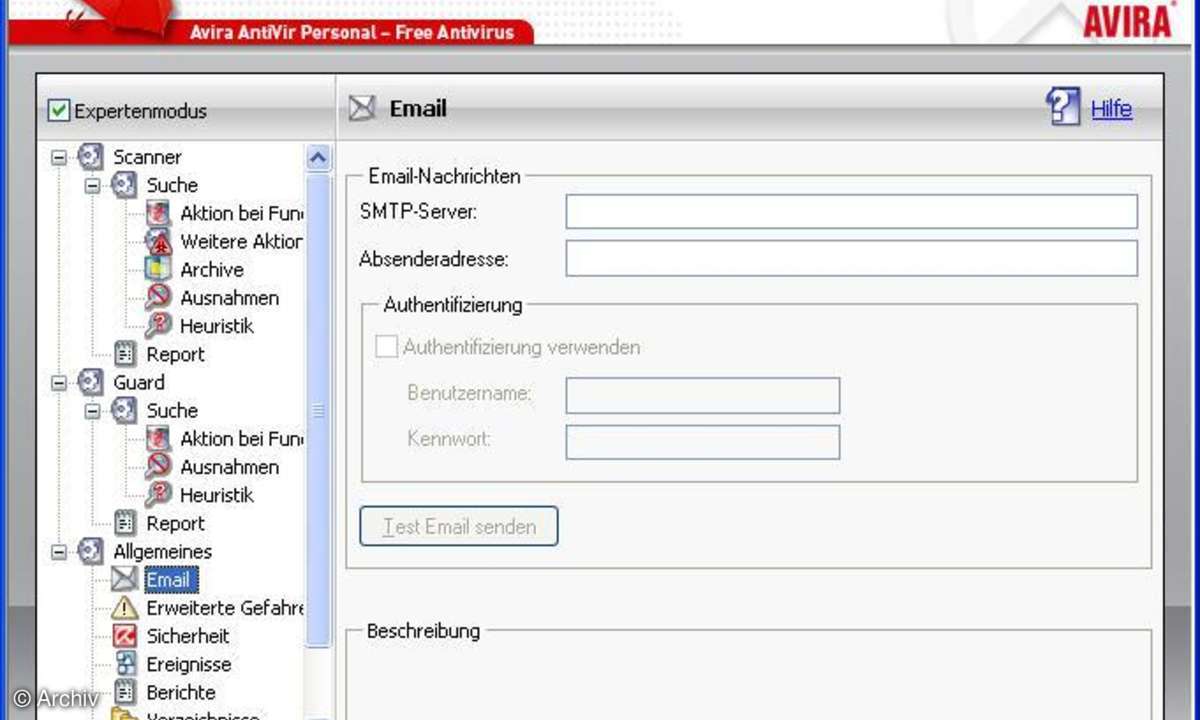Click the Hilfe question mark icon

[x=1062, y=108]
